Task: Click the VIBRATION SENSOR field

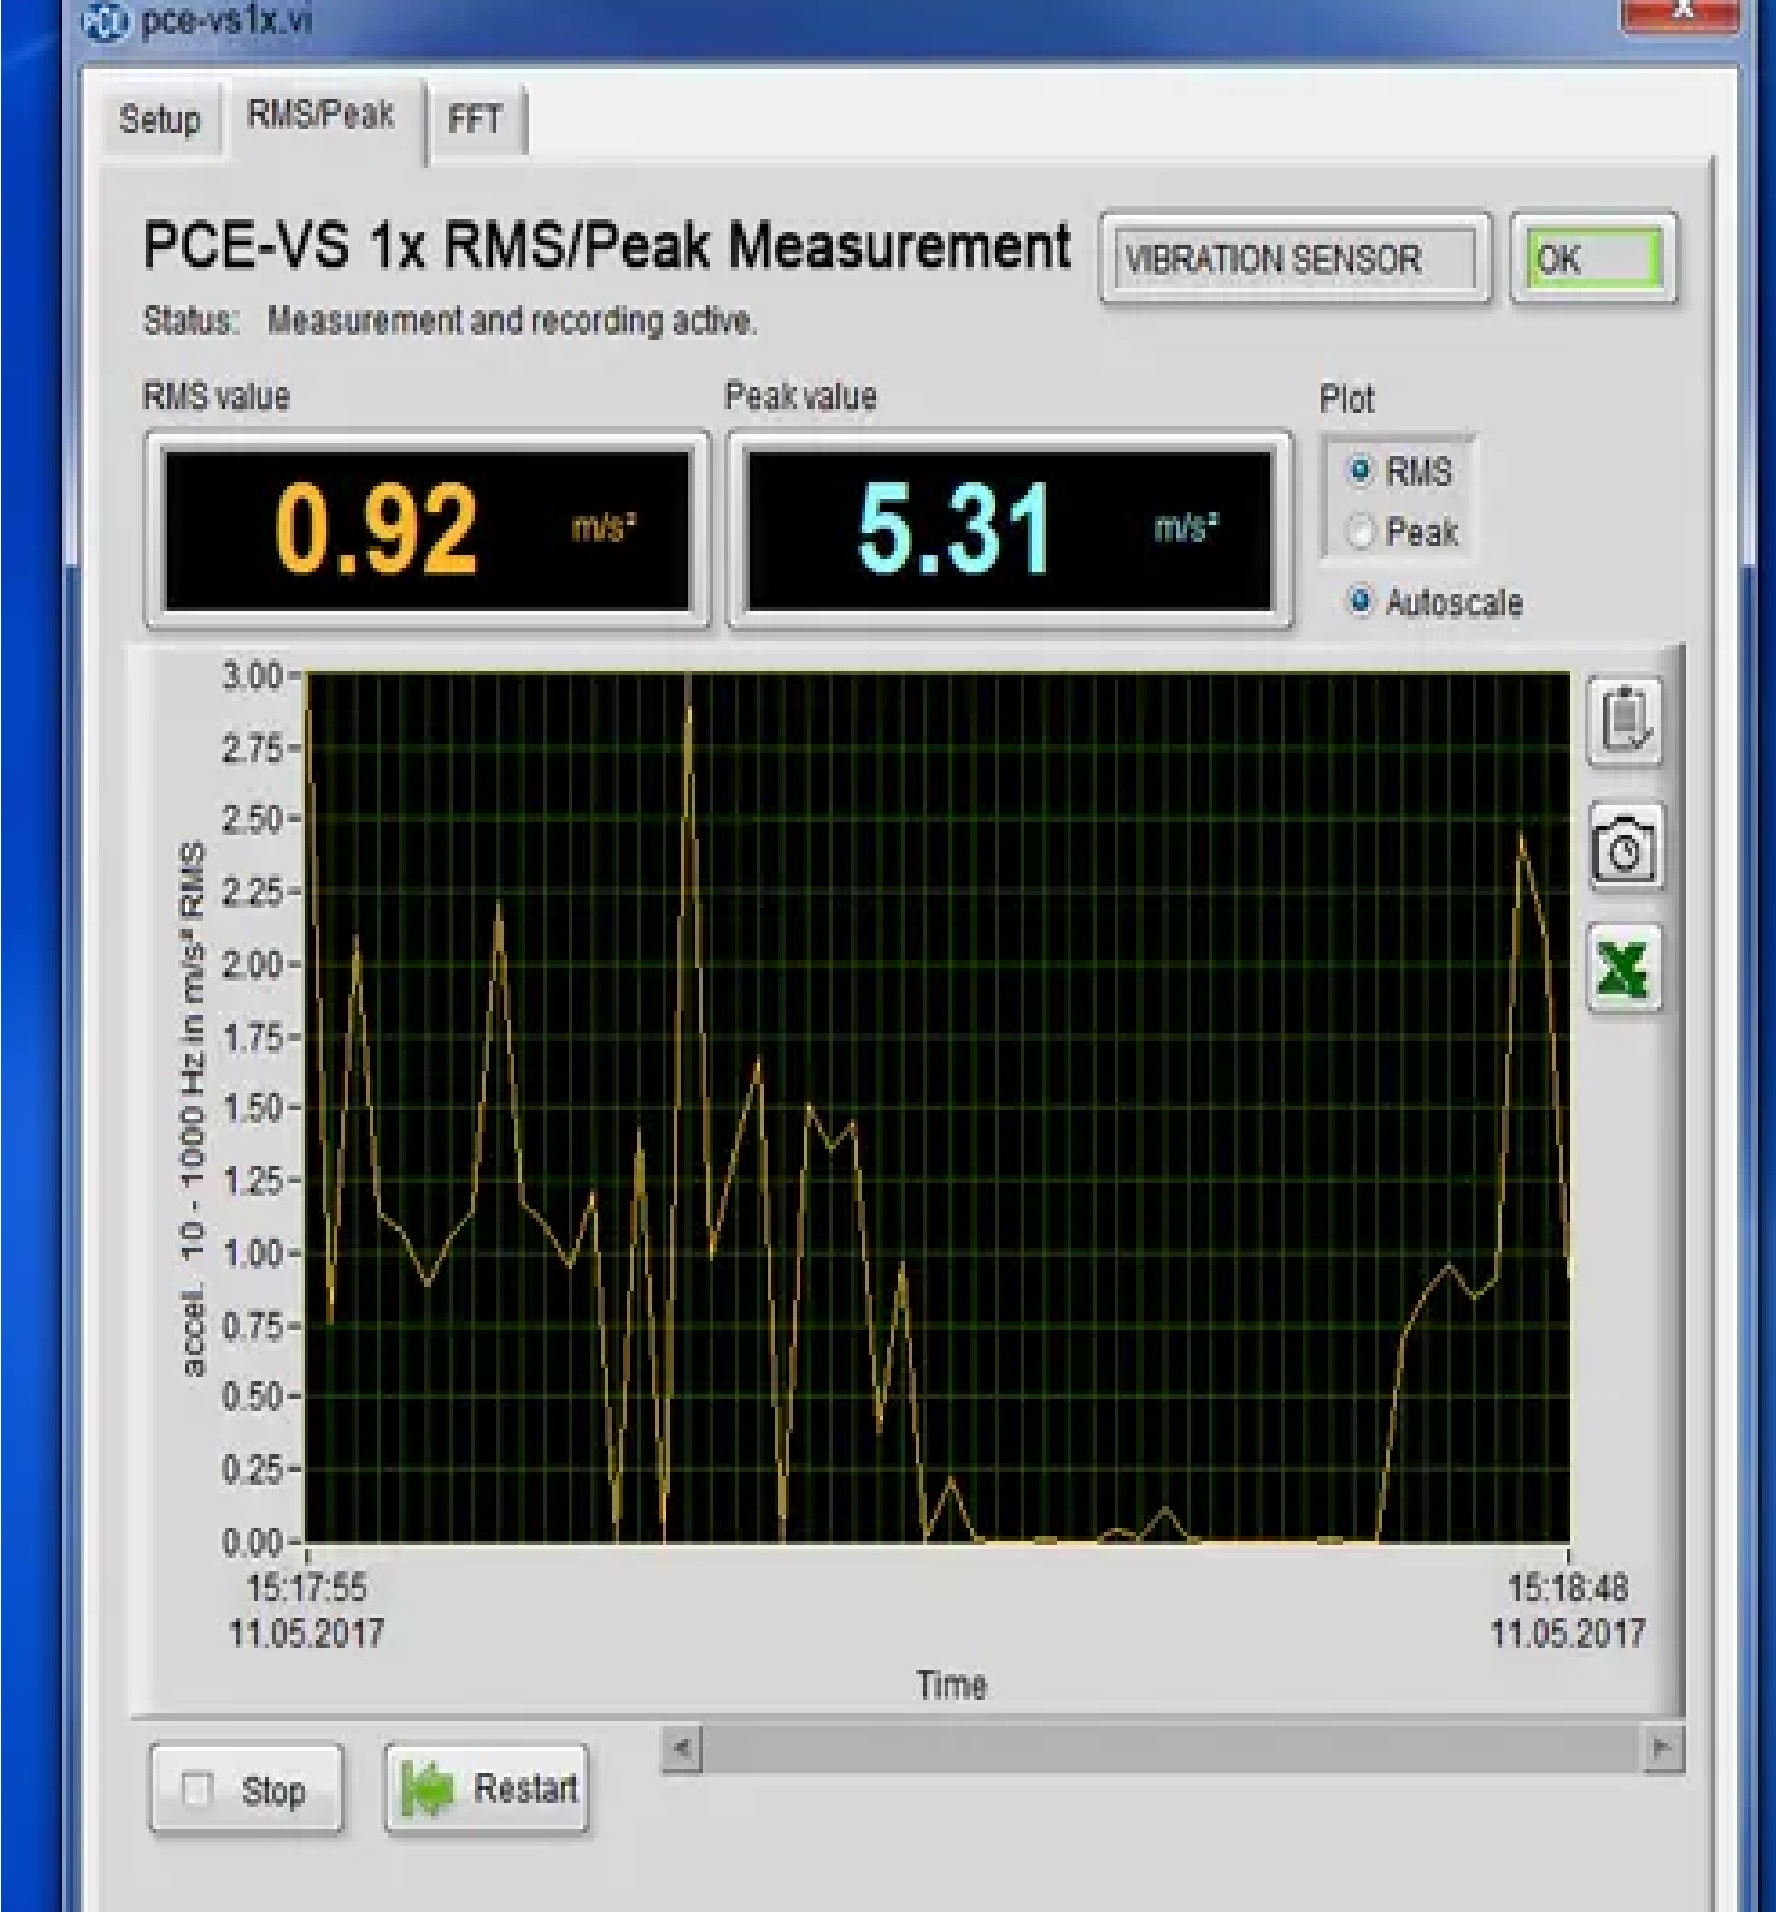Action: 1294,260
